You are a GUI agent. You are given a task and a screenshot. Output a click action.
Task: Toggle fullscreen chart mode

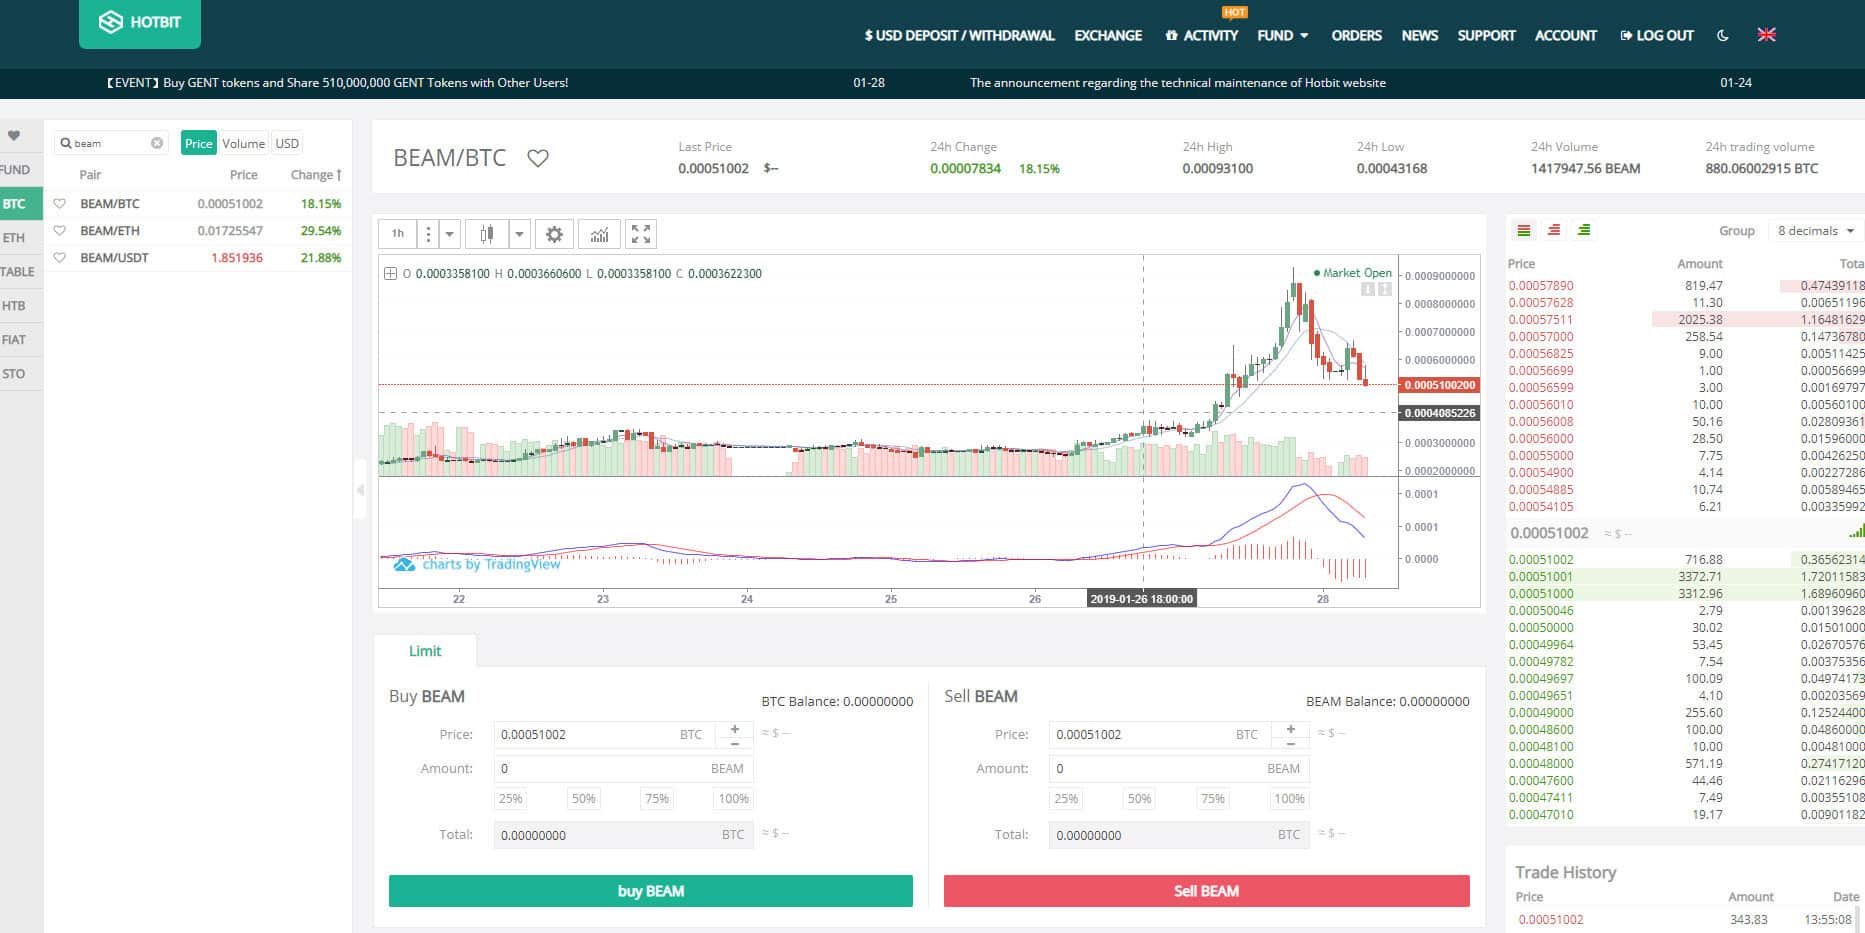coord(641,234)
